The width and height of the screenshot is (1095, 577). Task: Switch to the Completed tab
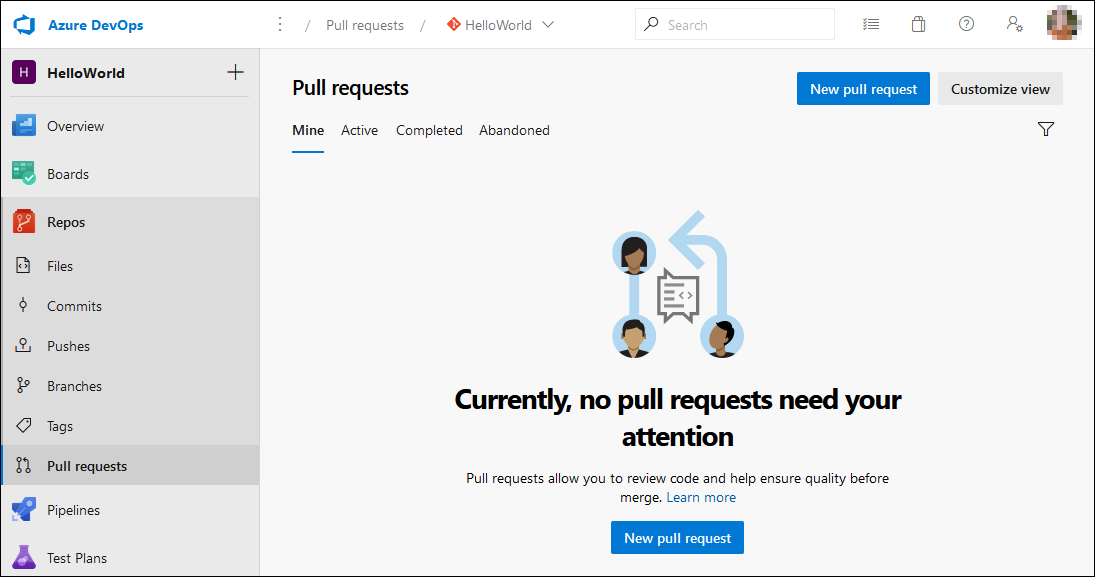coord(429,131)
